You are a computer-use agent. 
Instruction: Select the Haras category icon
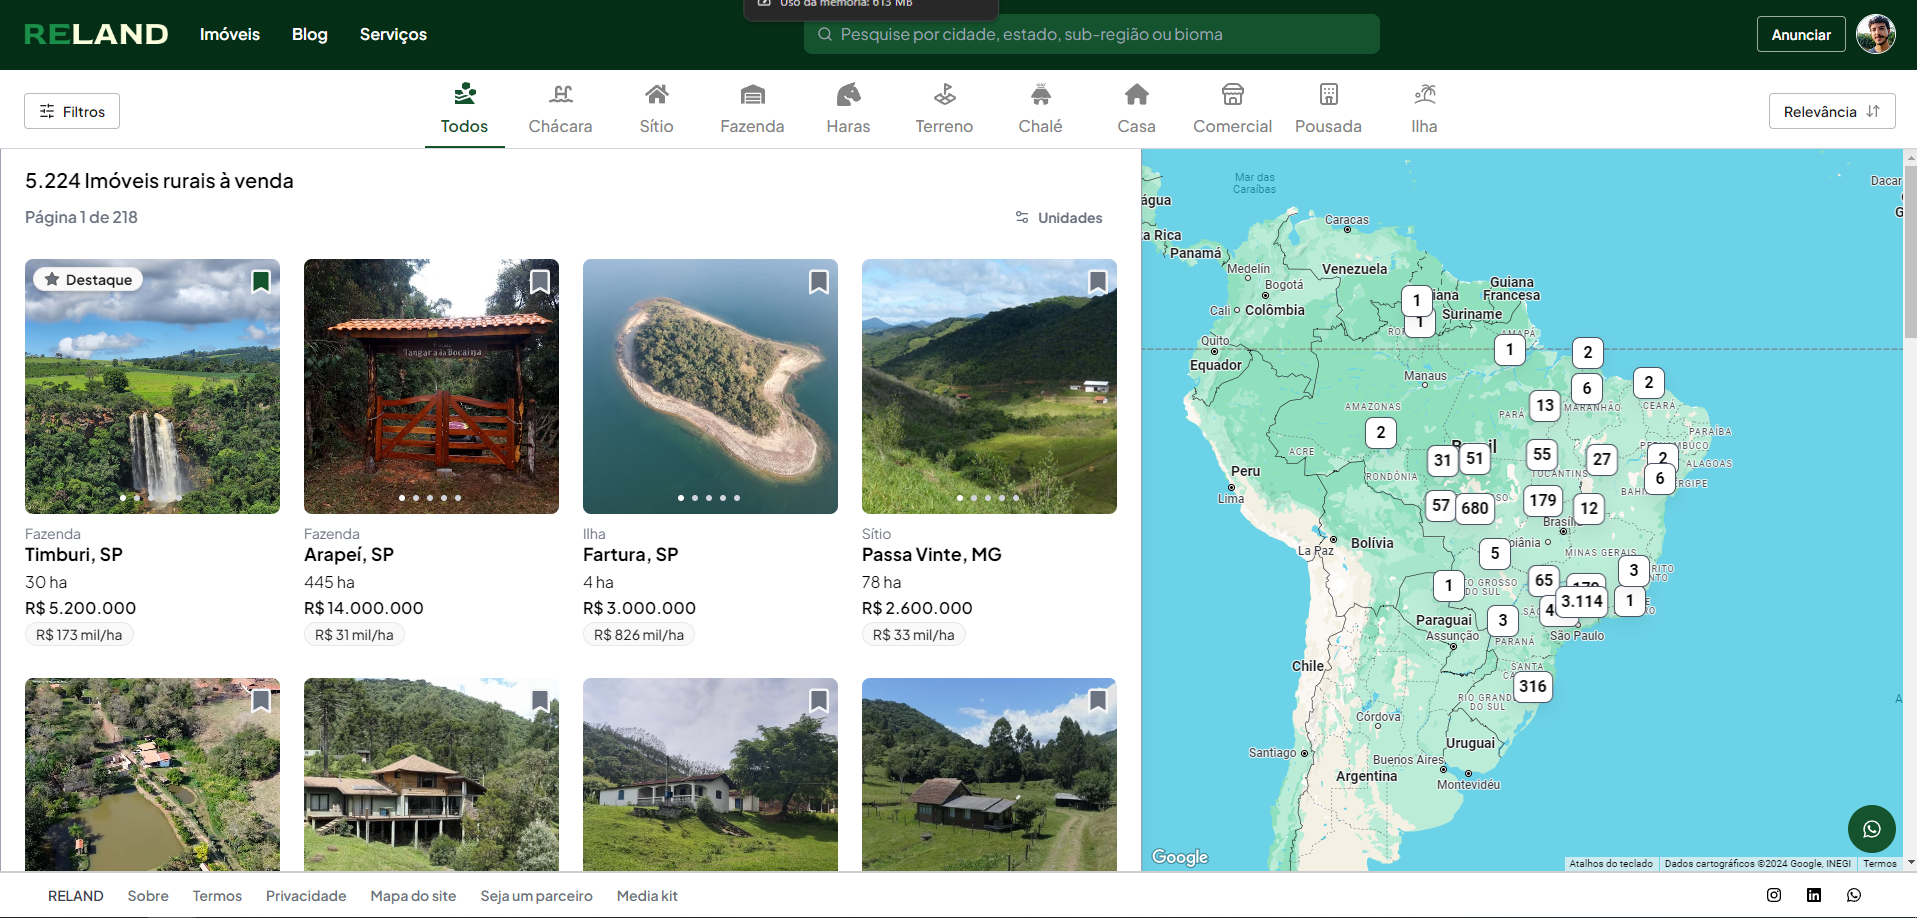point(848,95)
